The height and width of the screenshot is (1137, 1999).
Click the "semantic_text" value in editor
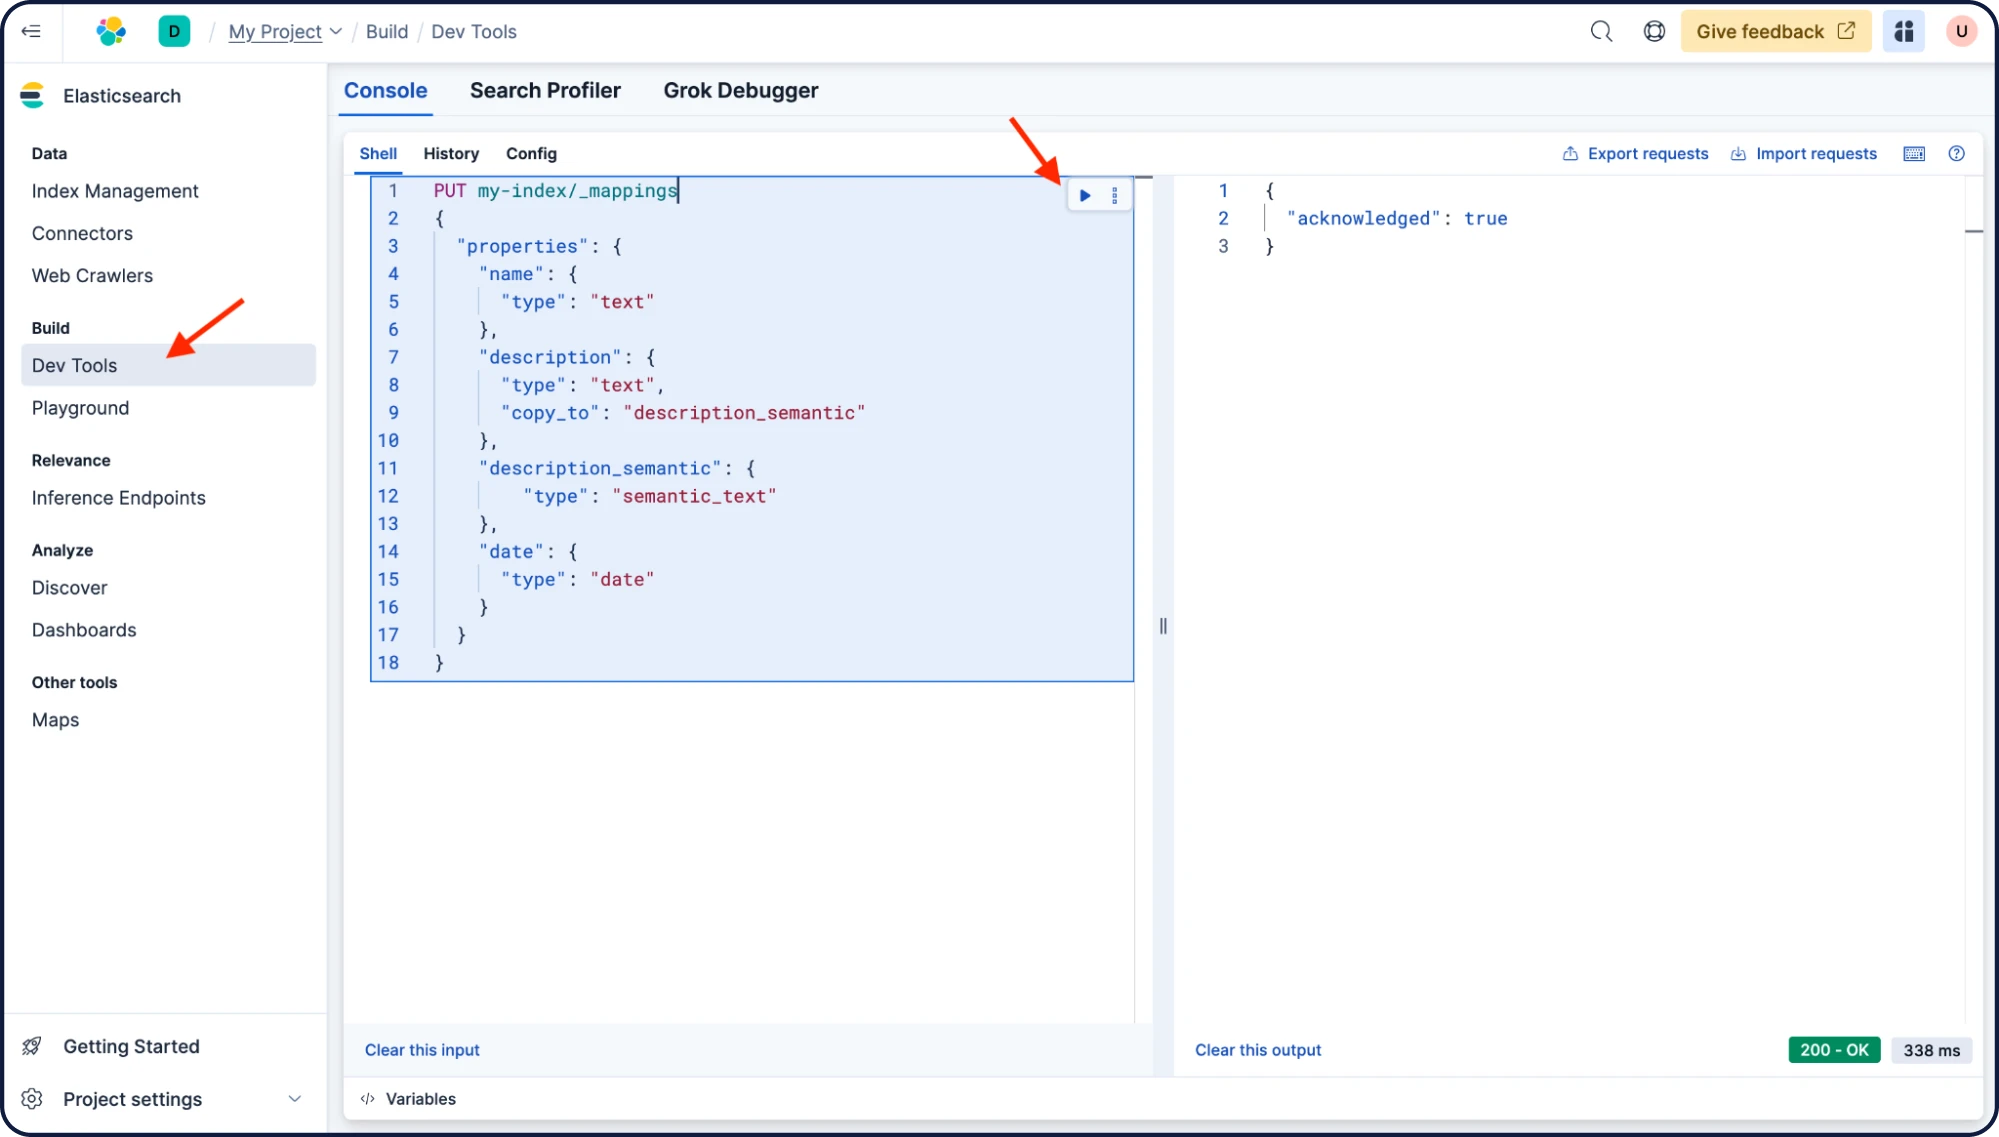coord(694,496)
